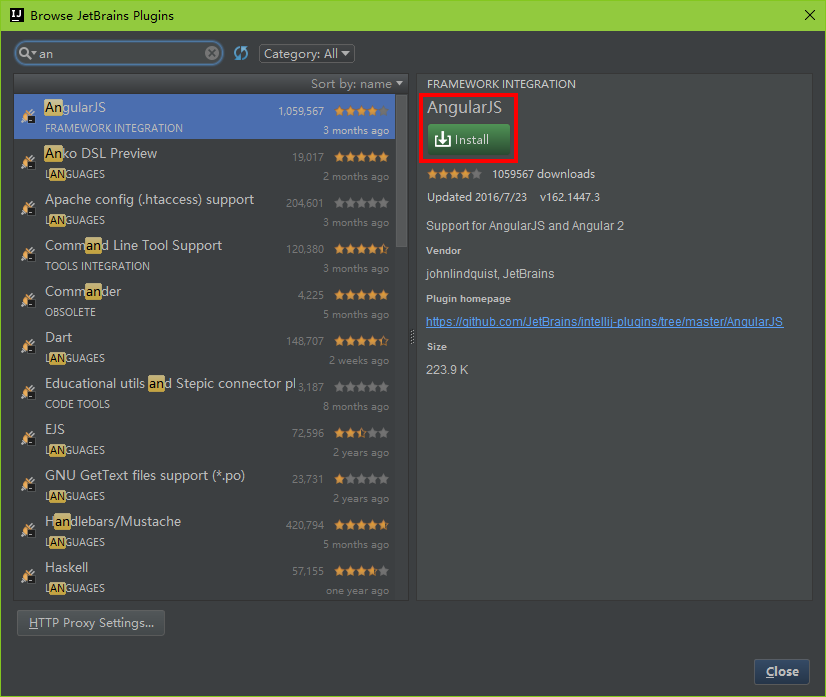Close the window with the title bar X
826x697 pixels.
tap(810, 15)
